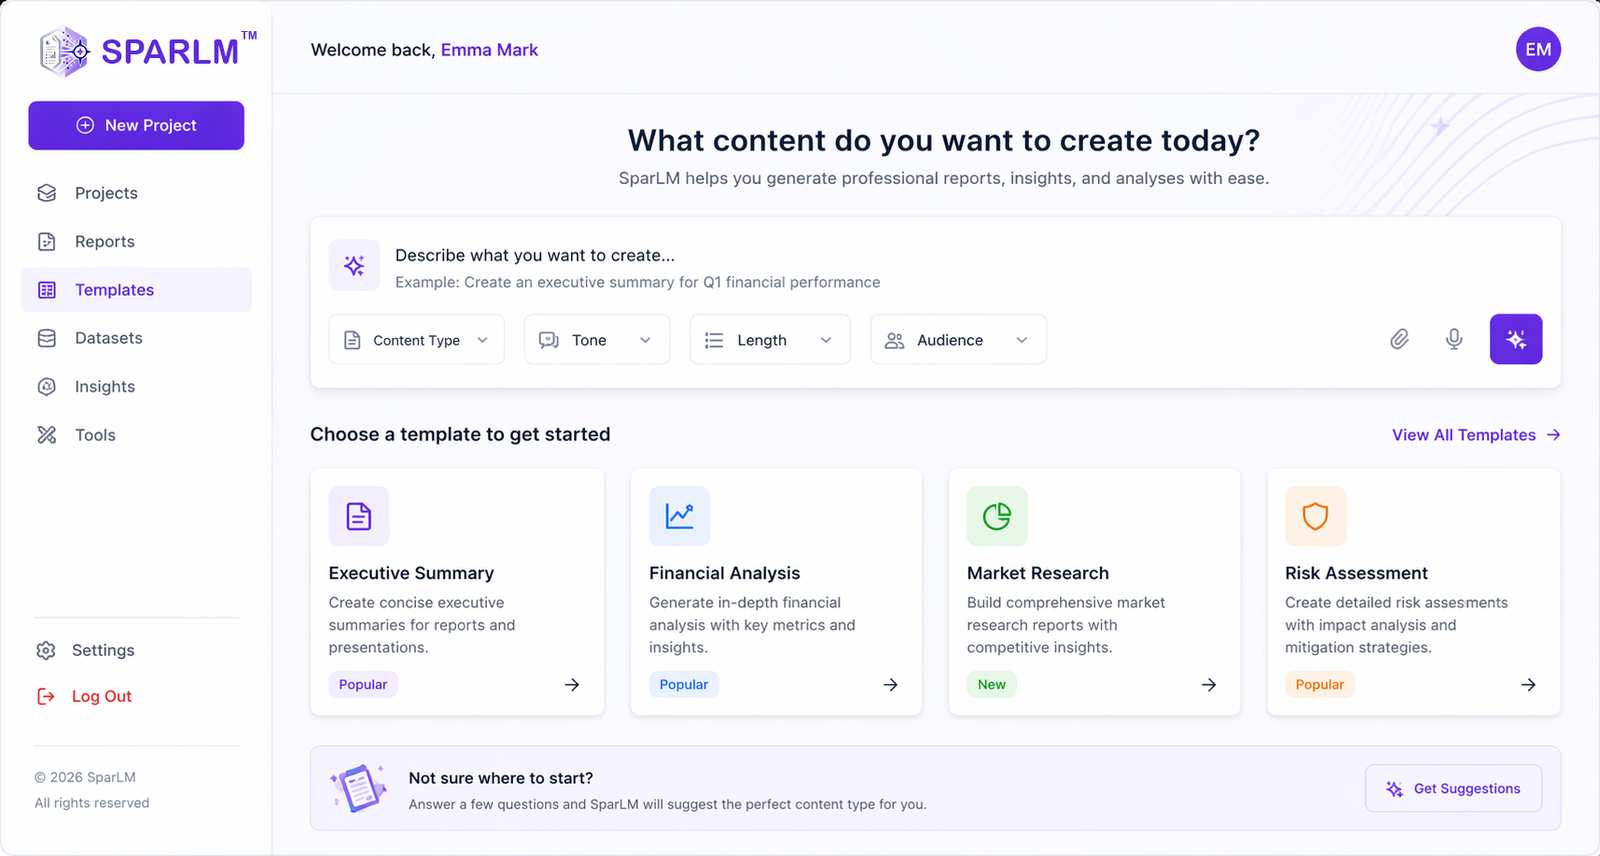Click the Market Research pie chart icon

tap(997, 516)
